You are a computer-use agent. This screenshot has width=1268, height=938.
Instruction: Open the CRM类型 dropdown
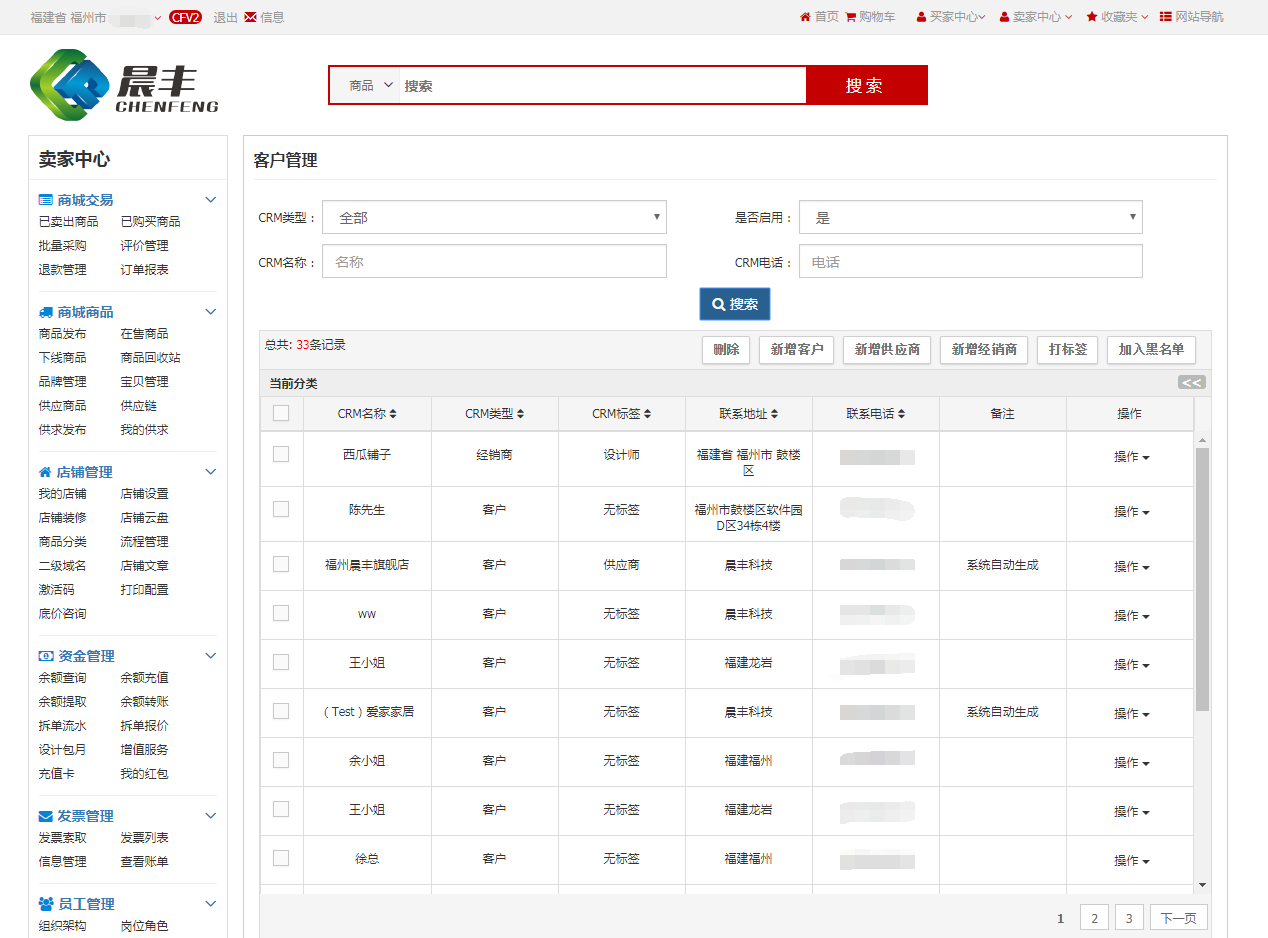pos(494,217)
